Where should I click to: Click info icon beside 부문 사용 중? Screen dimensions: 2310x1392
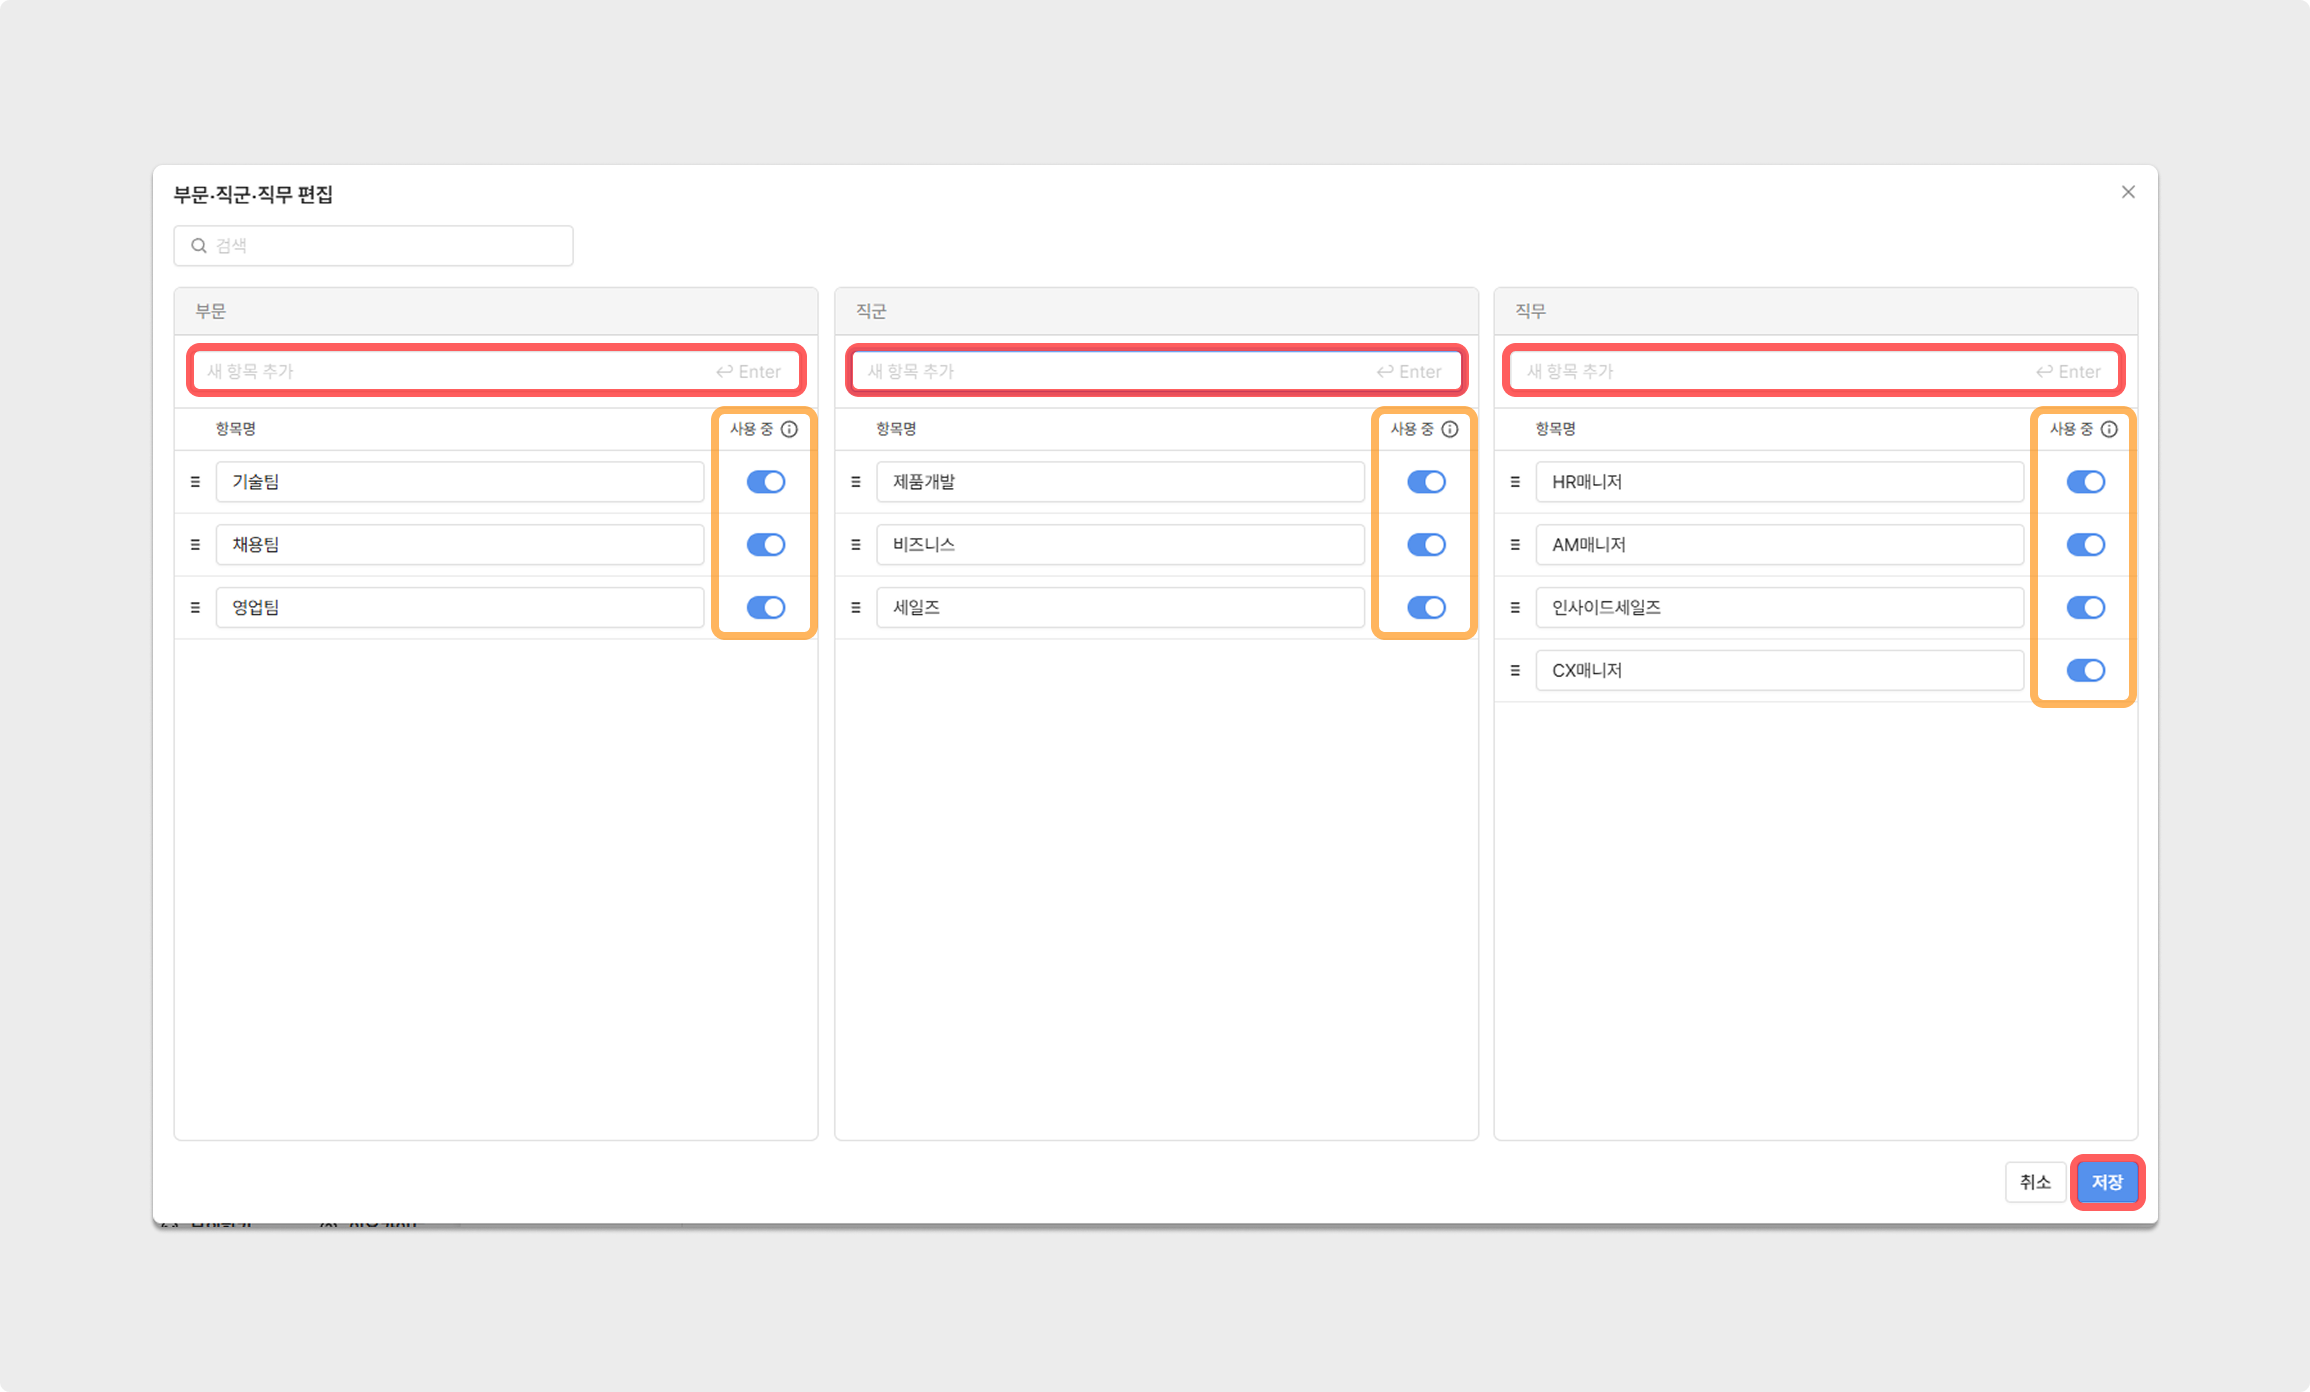[789, 429]
